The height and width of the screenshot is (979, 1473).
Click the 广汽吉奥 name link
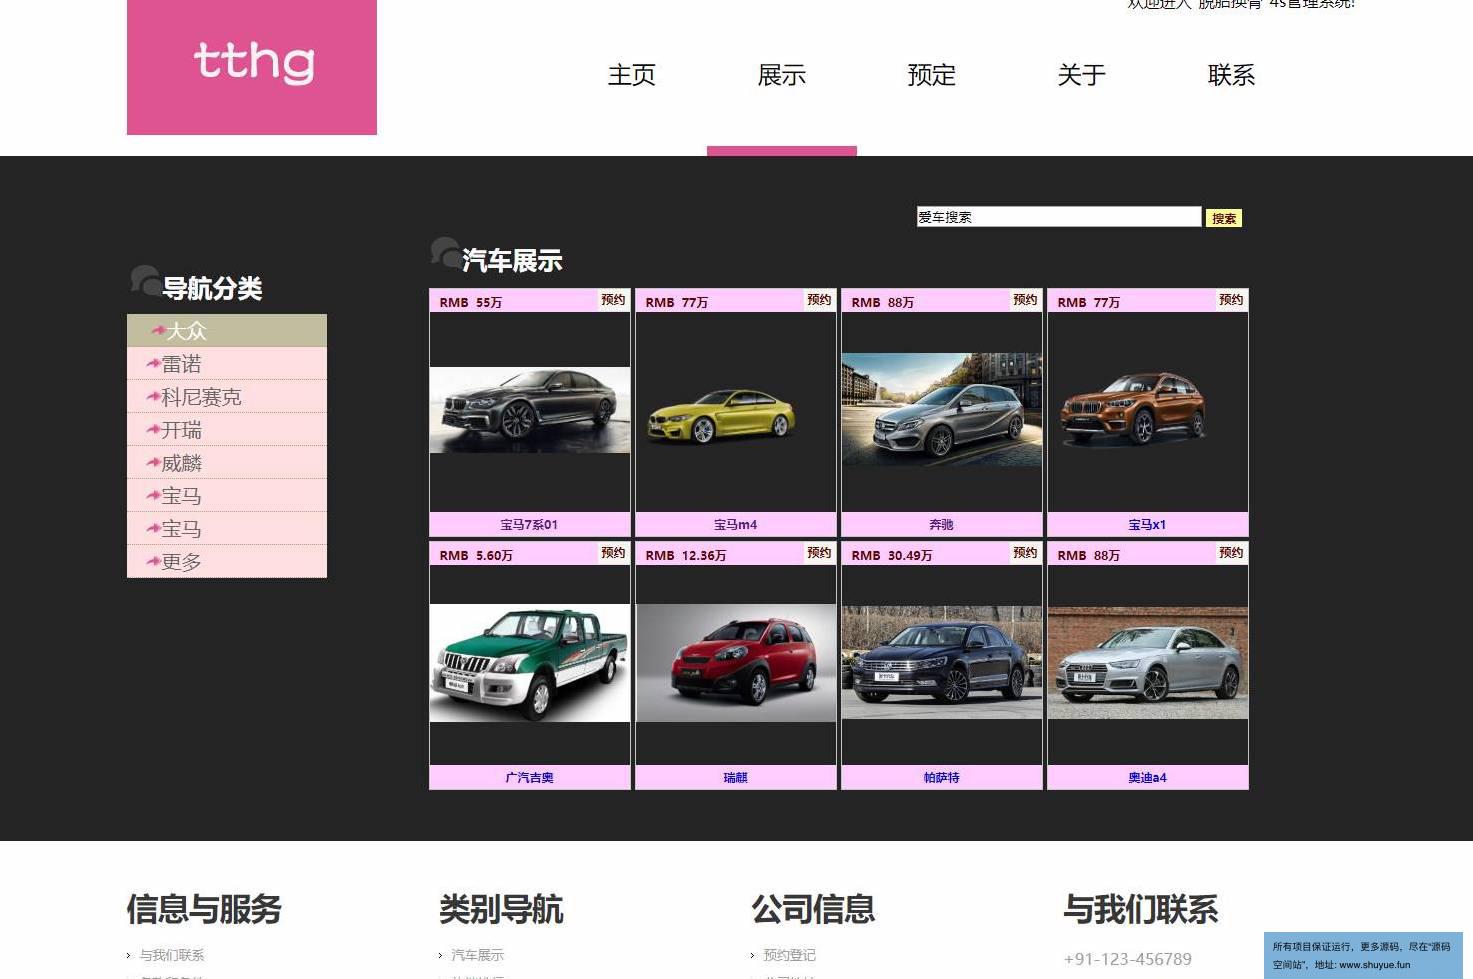(x=530, y=778)
